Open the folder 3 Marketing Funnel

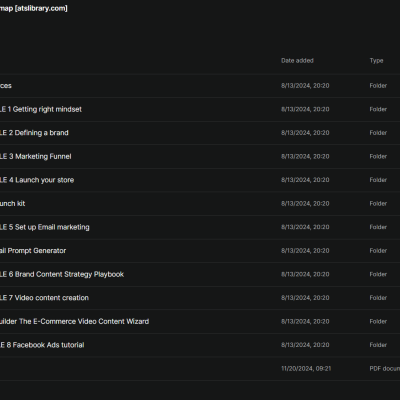36,156
